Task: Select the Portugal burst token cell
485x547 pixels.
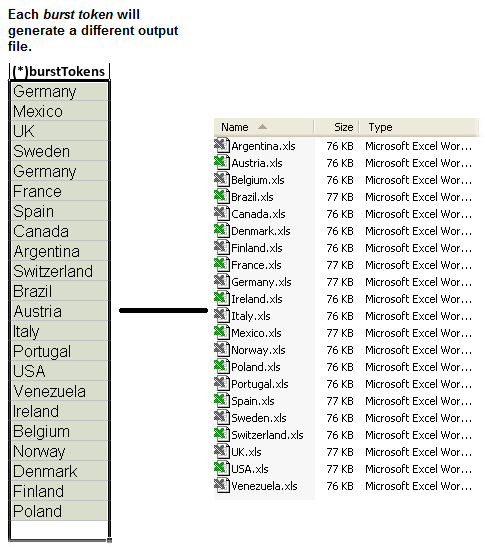Action: pos(59,351)
